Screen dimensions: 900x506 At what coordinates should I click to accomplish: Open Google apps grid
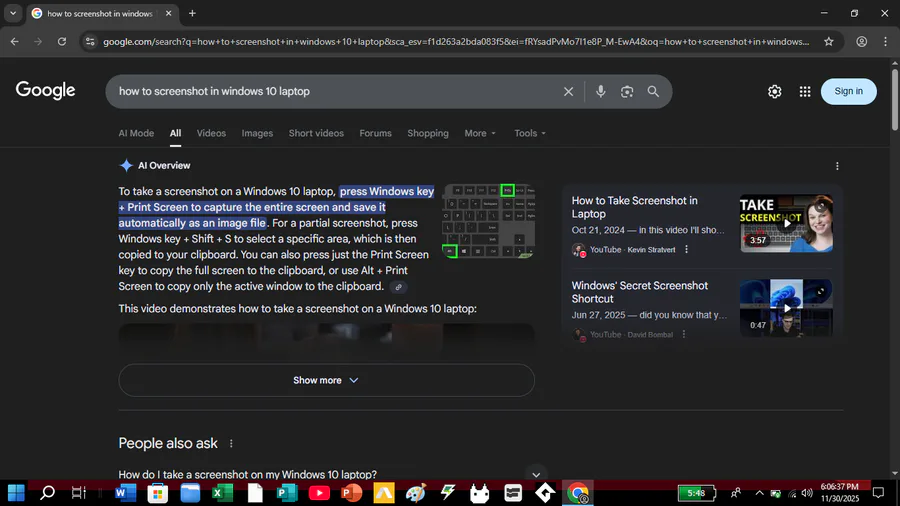pyautogui.click(x=805, y=91)
